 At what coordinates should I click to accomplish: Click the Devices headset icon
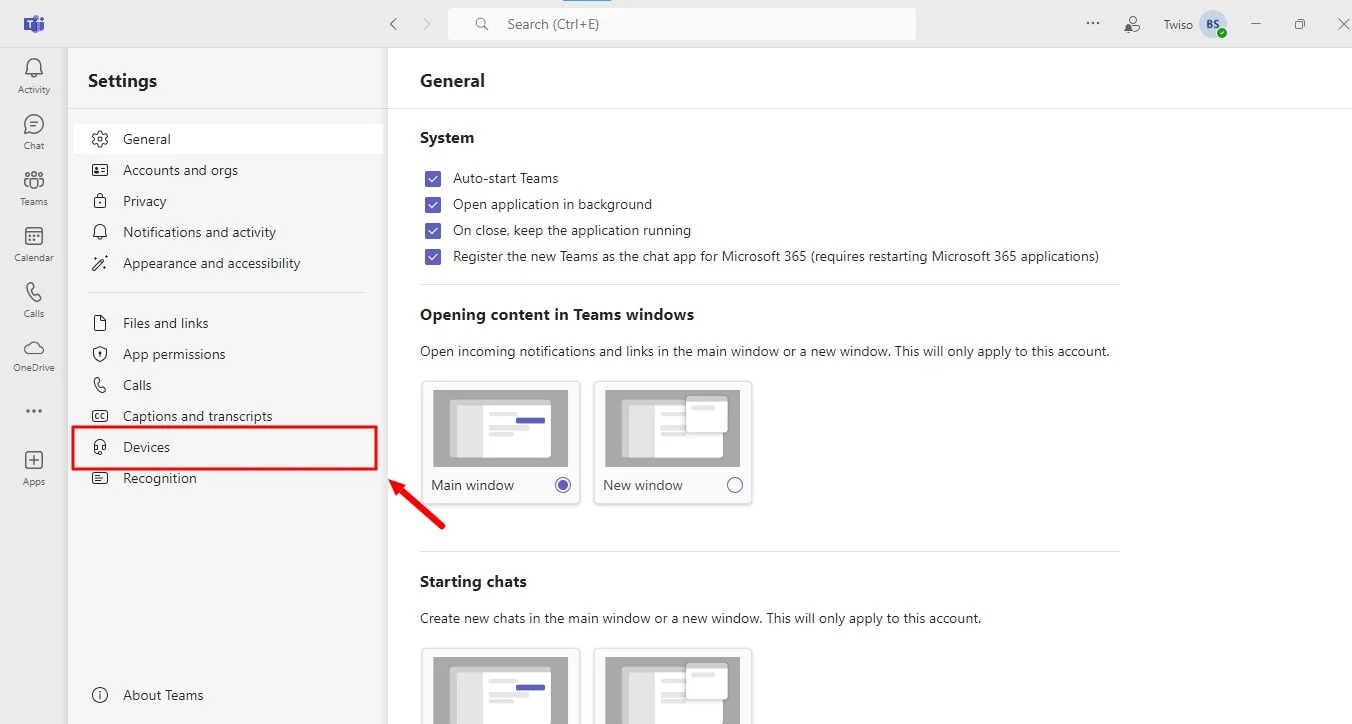pyautogui.click(x=100, y=447)
